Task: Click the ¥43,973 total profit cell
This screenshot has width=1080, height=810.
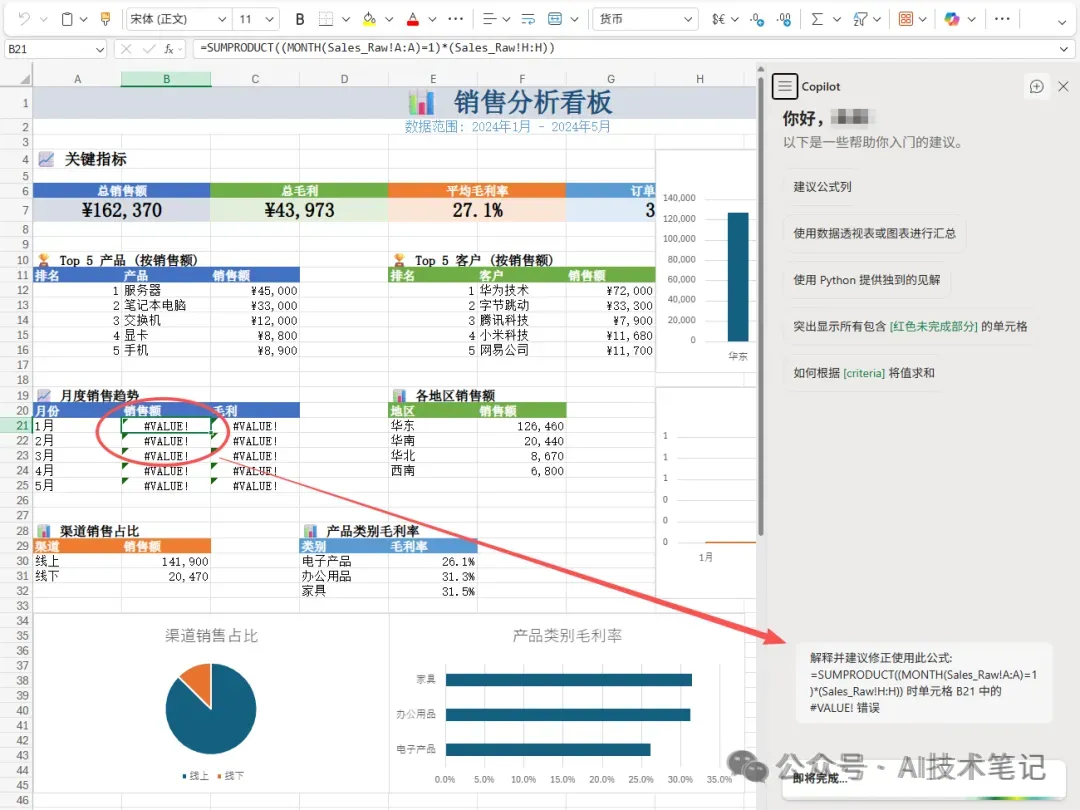Action: click(299, 210)
